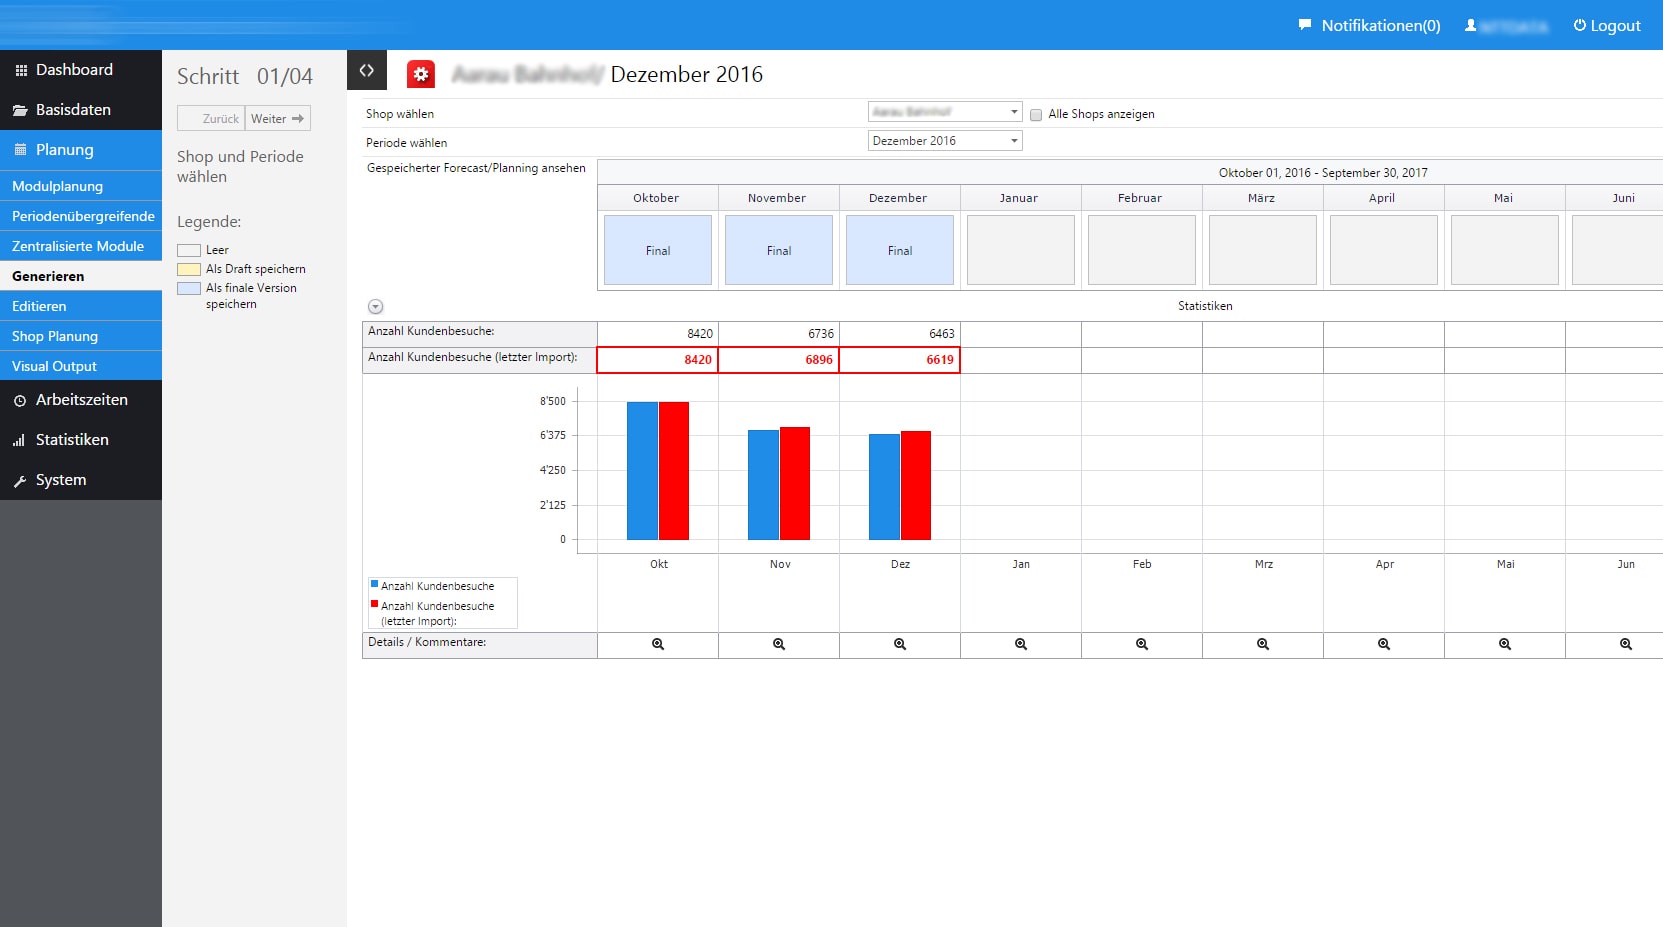Viewport: 1663px width, 927px height.
Task: Toggle the sidebar collapse arrows icon
Action: [367, 70]
